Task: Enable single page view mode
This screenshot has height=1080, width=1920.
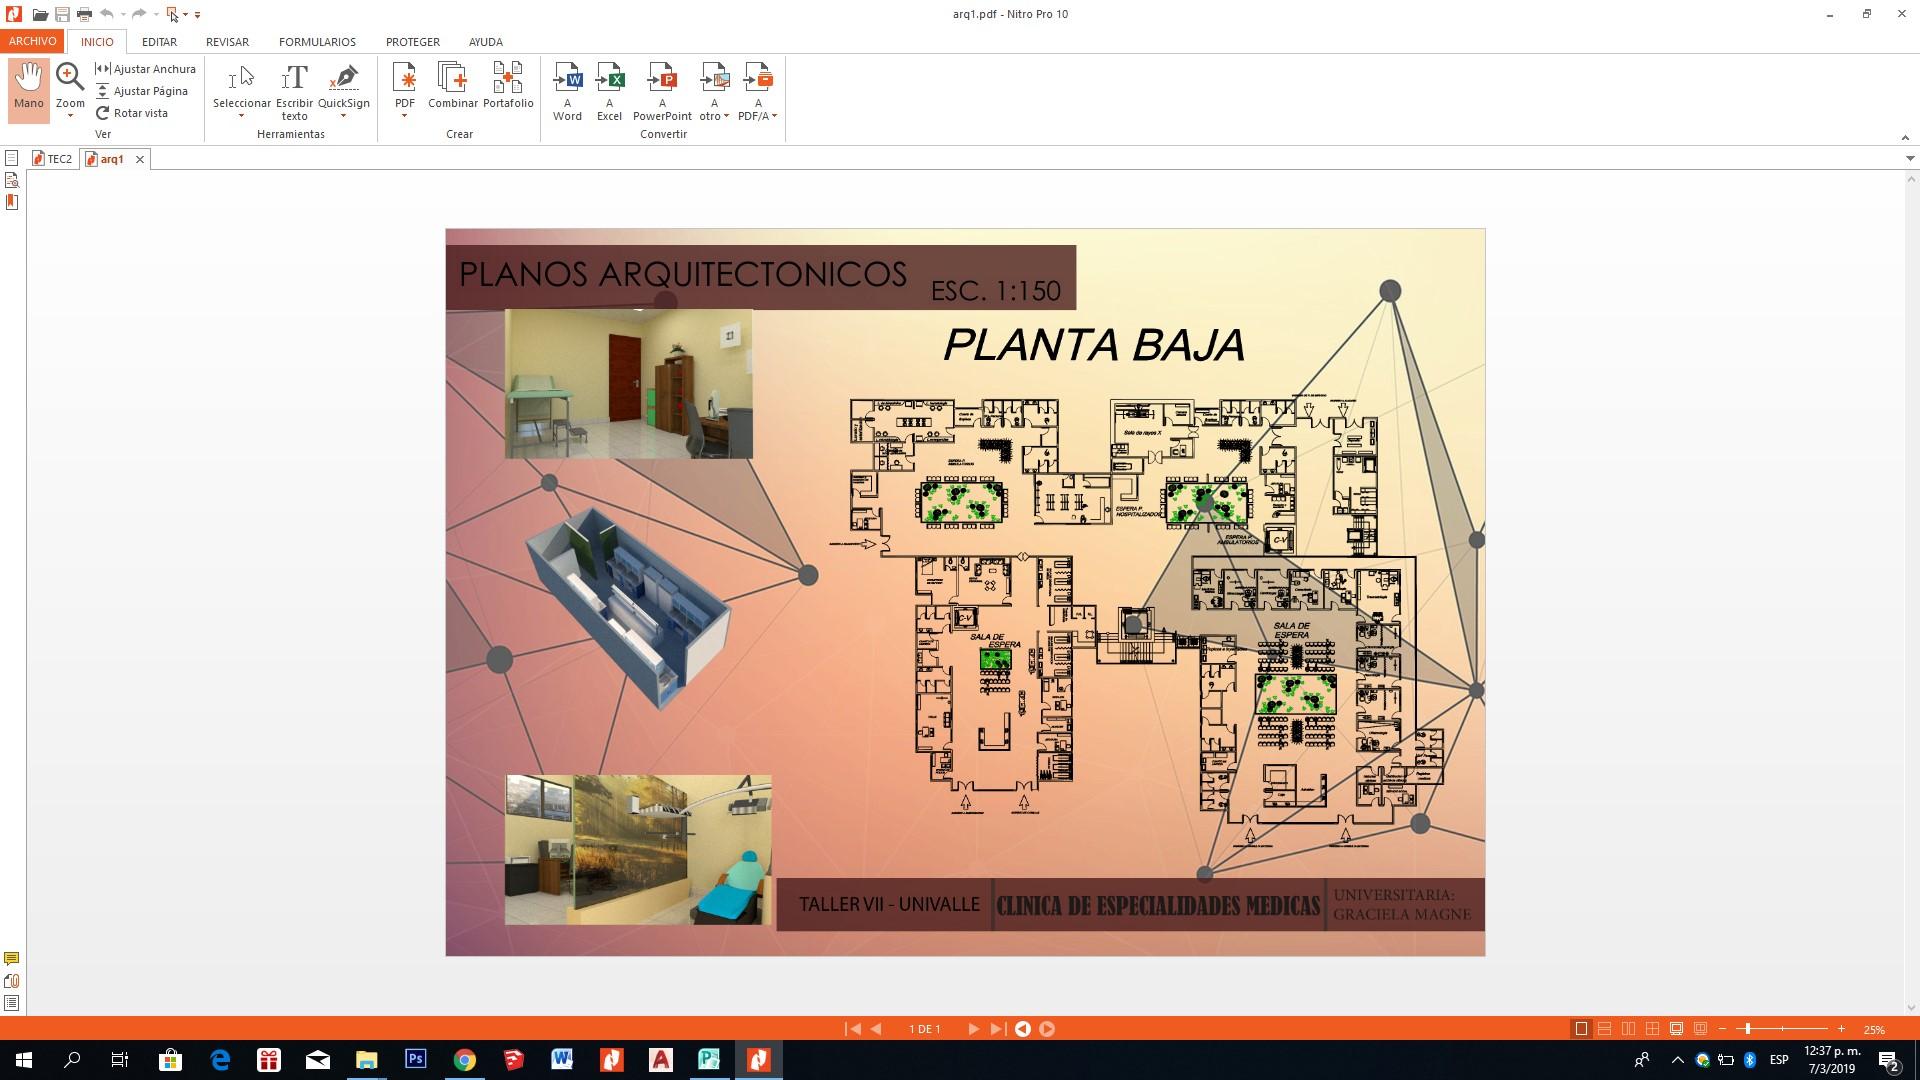Action: 1581,1029
